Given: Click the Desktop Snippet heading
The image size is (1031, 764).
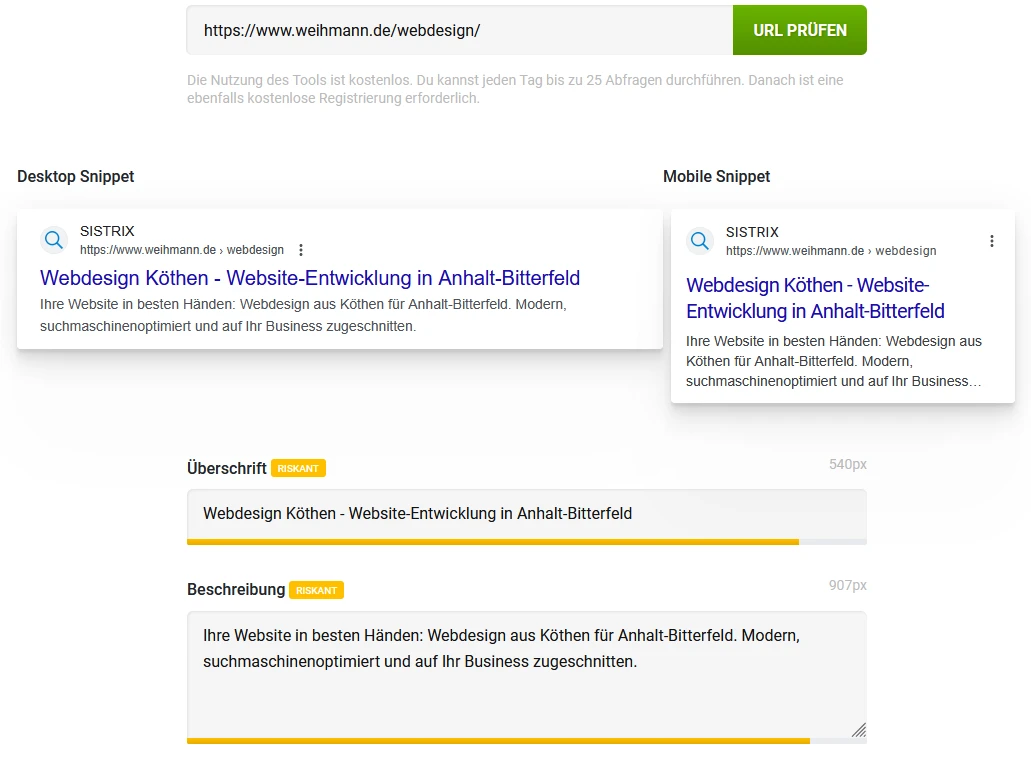Looking at the screenshot, I should 76,176.
